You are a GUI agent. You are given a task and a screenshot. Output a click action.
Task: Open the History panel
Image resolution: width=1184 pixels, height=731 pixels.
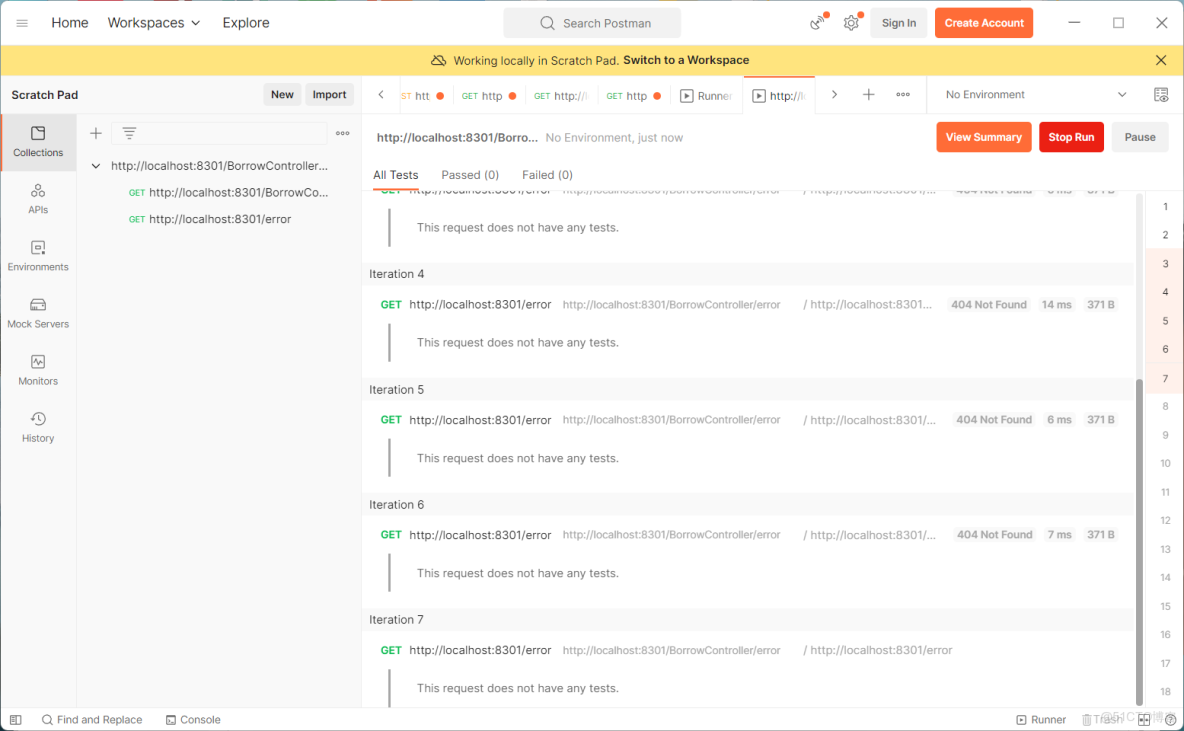[38, 427]
